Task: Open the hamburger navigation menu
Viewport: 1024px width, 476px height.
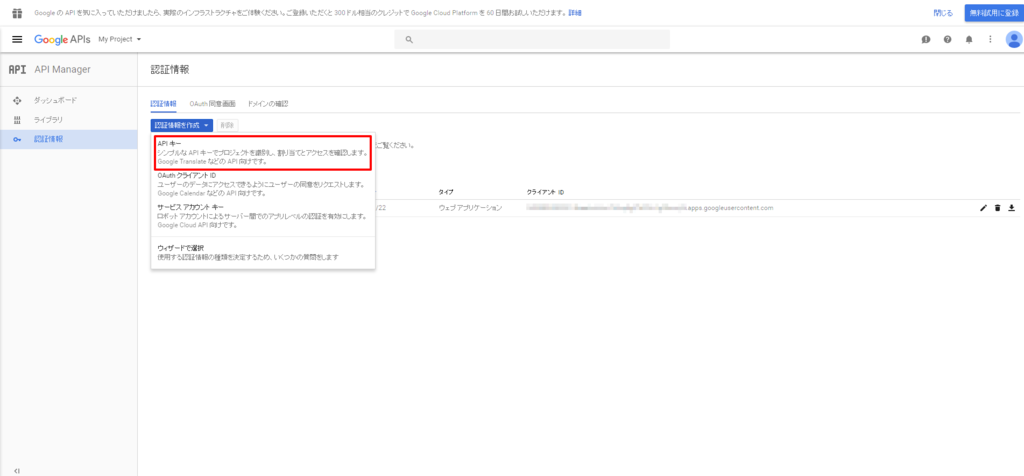Action: coord(18,39)
